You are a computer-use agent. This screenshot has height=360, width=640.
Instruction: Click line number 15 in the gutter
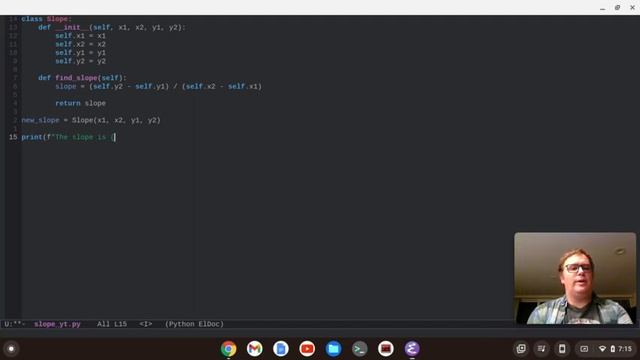[x=13, y=137]
